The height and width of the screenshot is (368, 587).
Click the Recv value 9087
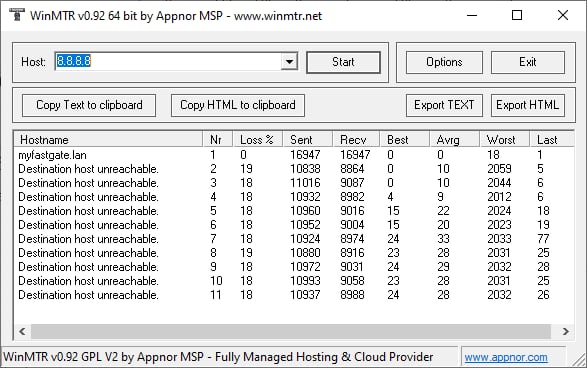(x=352, y=183)
